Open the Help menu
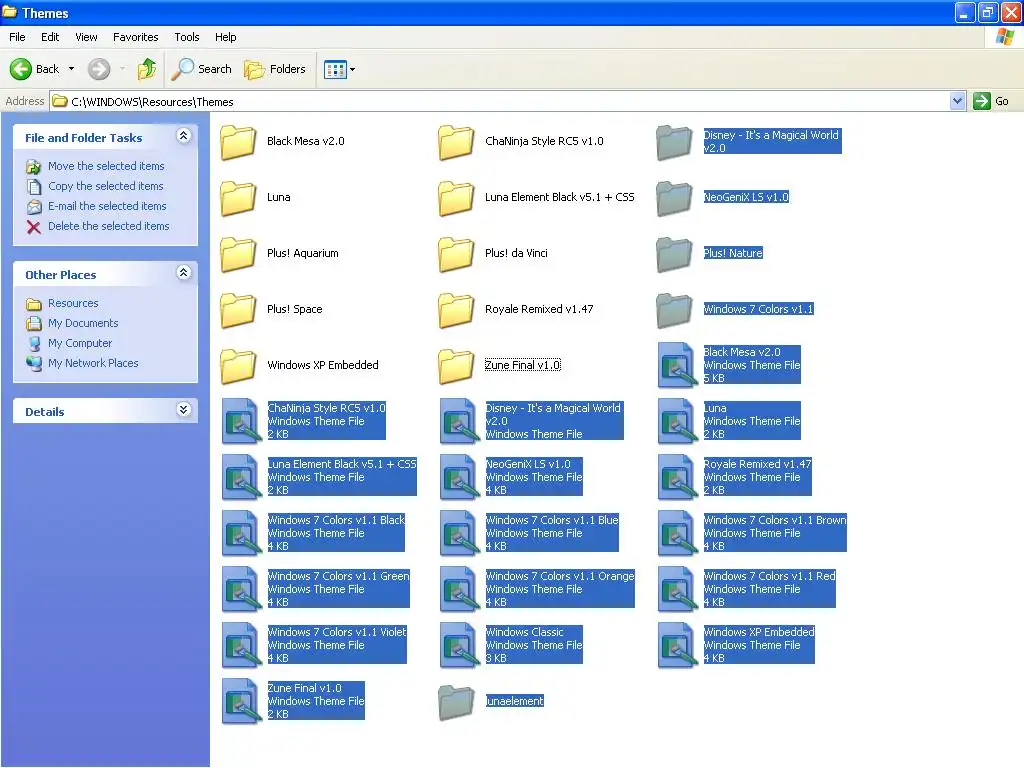The width and height of the screenshot is (1024, 768). [x=226, y=37]
